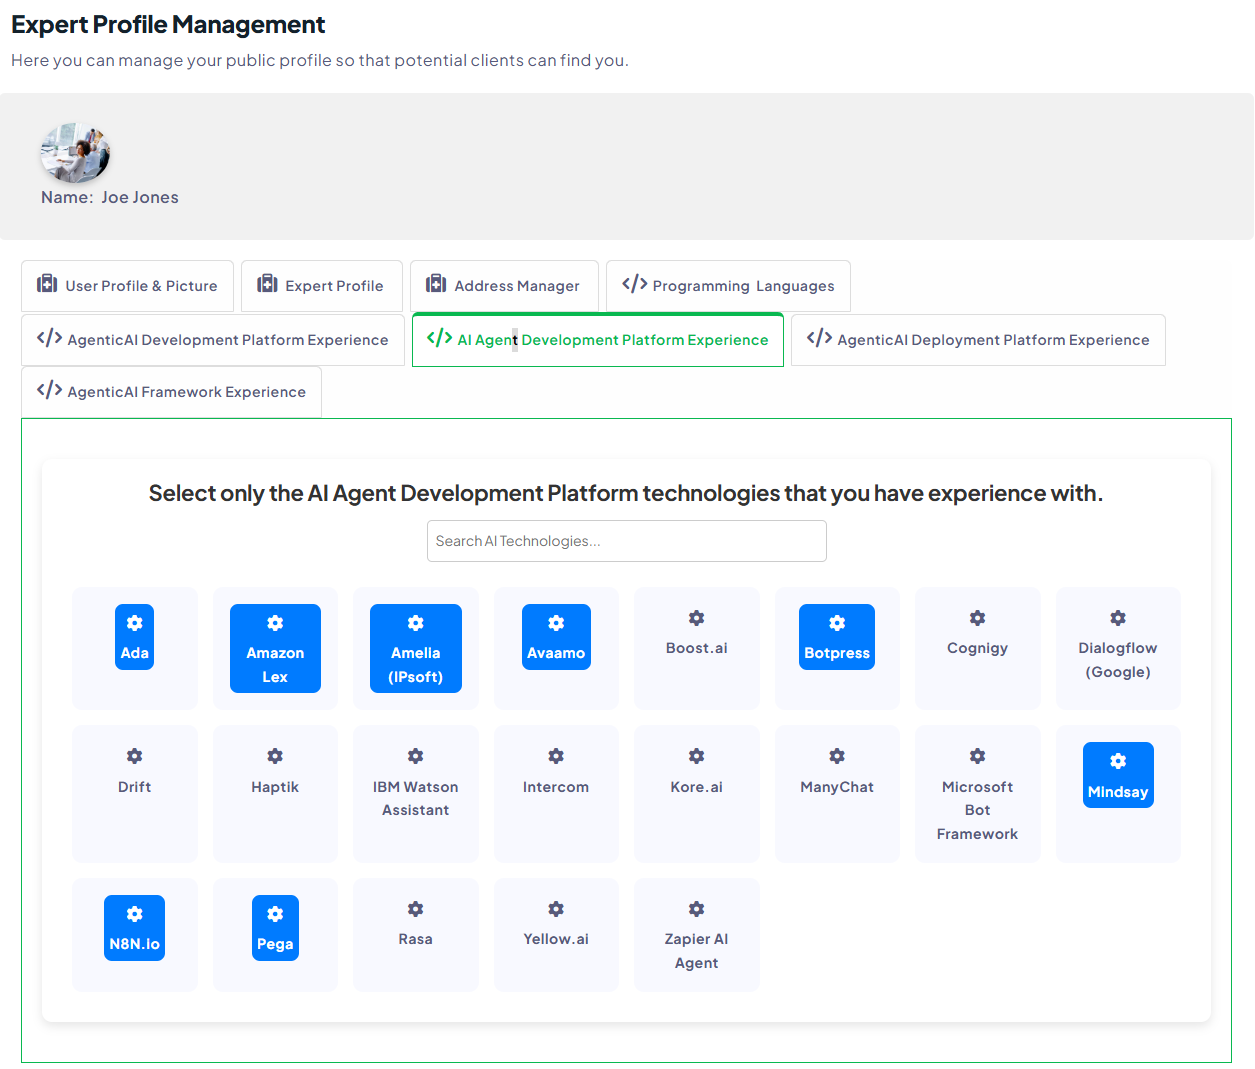Click the gear icon above Kore.ai
The height and width of the screenshot is (1069, 1255).
click(x=696, y=756)
